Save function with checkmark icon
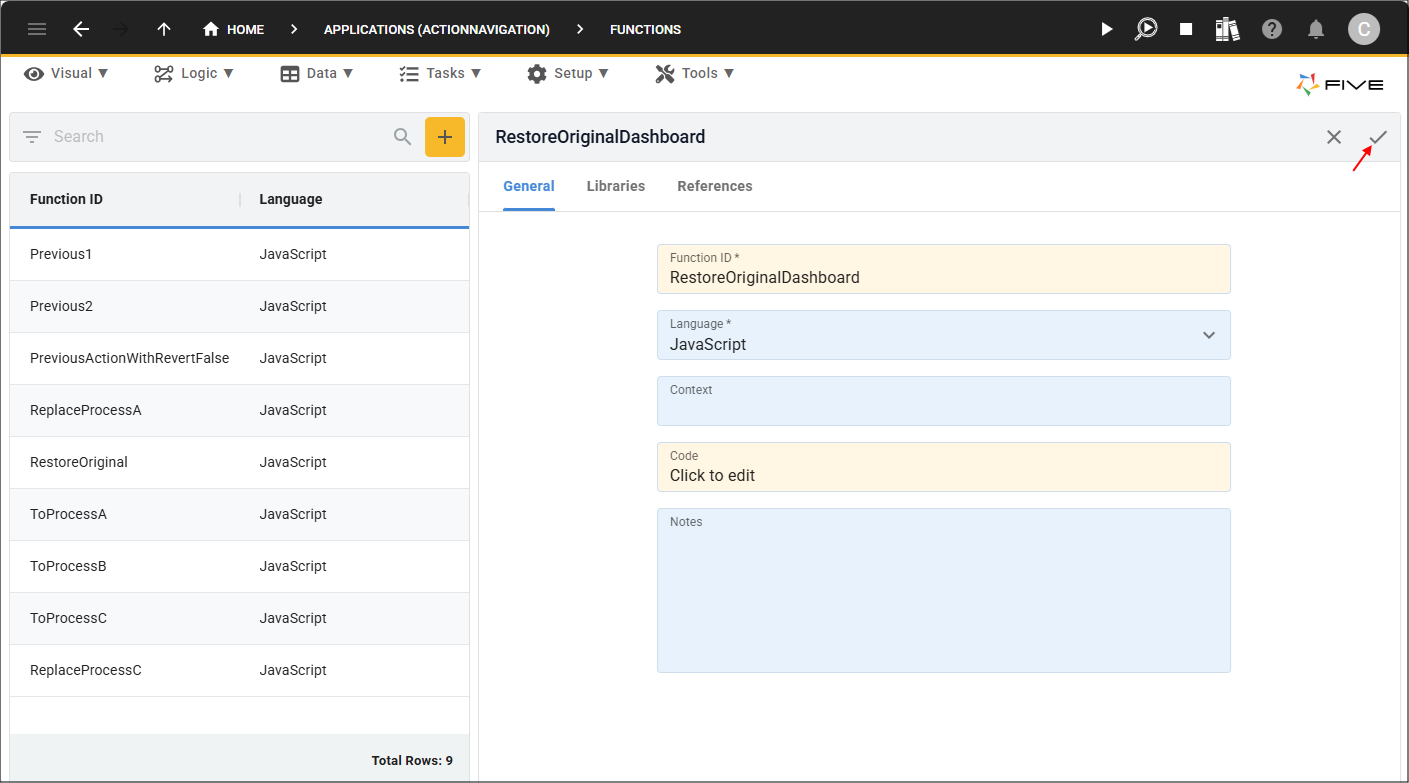The image size is (1409, 783). (1378, 137)
